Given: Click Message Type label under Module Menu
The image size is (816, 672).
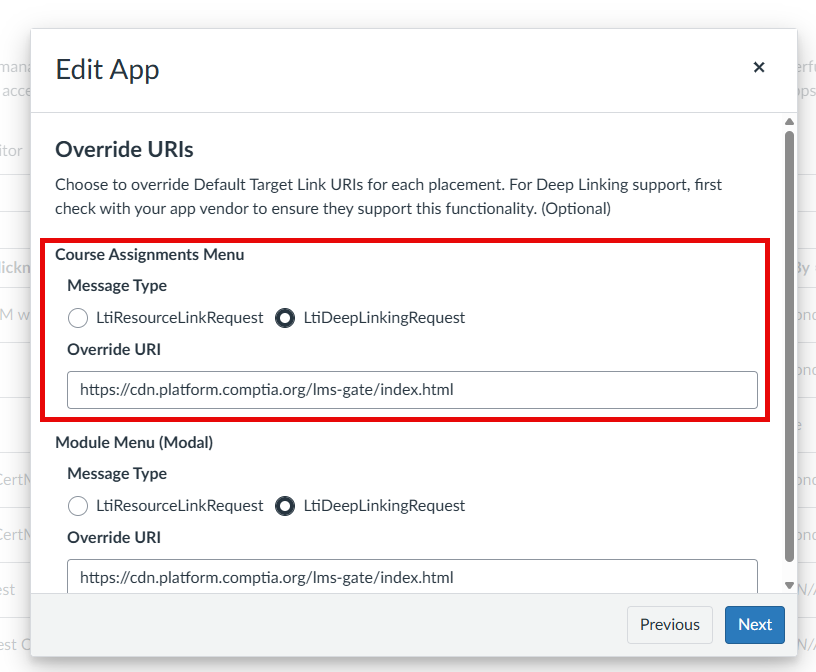Looking at the screenshot, I should coord(117,474).
